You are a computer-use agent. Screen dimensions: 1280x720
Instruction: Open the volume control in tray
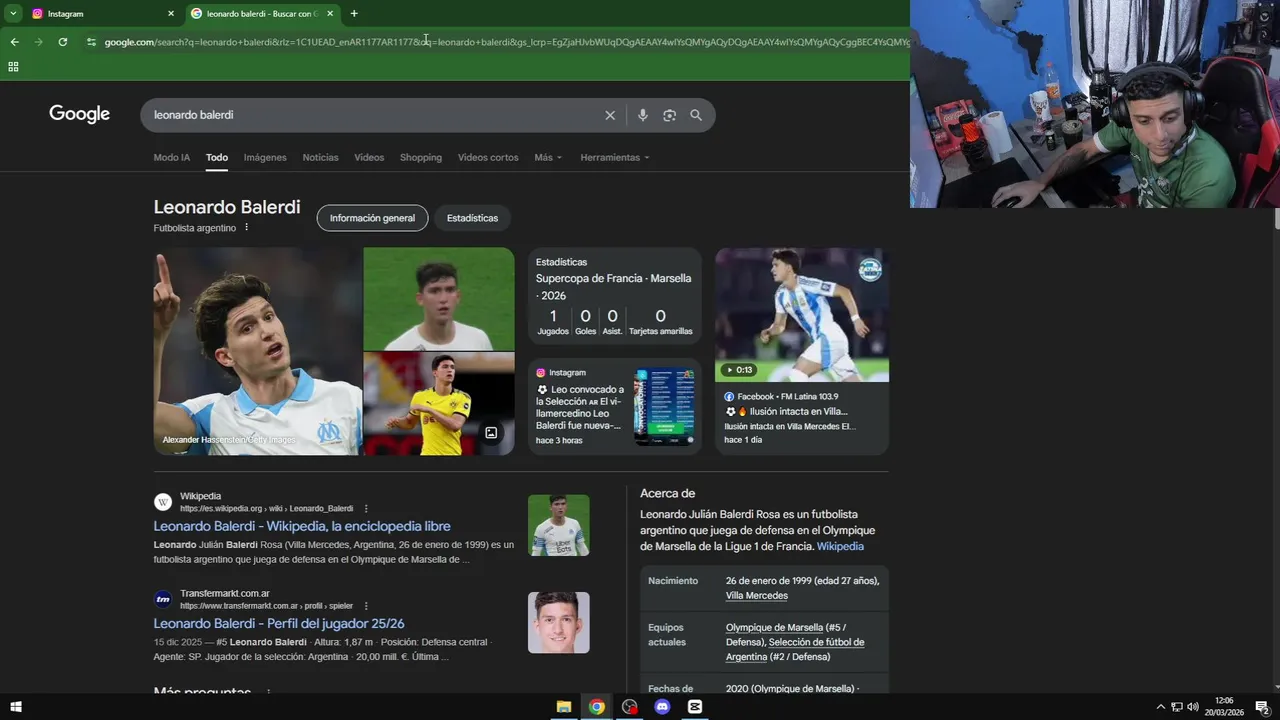pos(1193,707)
